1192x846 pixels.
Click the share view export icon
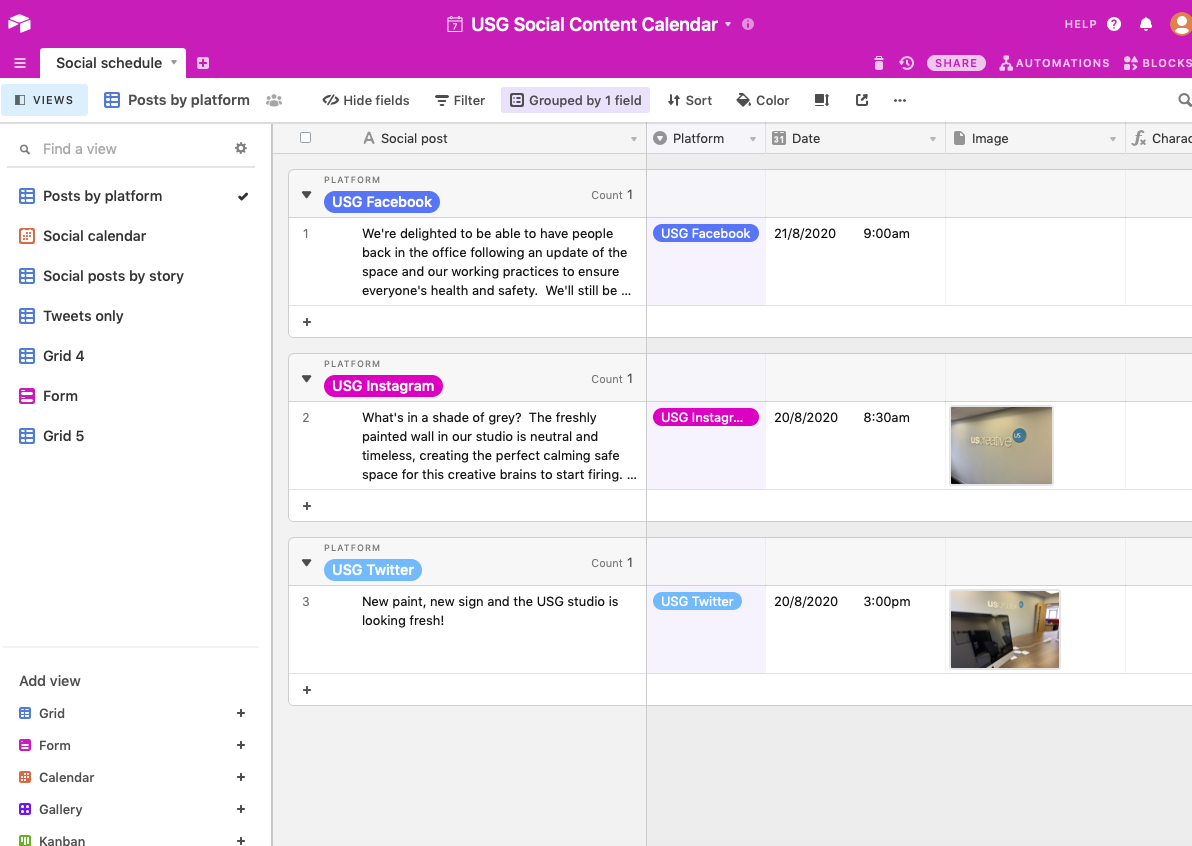861,100
